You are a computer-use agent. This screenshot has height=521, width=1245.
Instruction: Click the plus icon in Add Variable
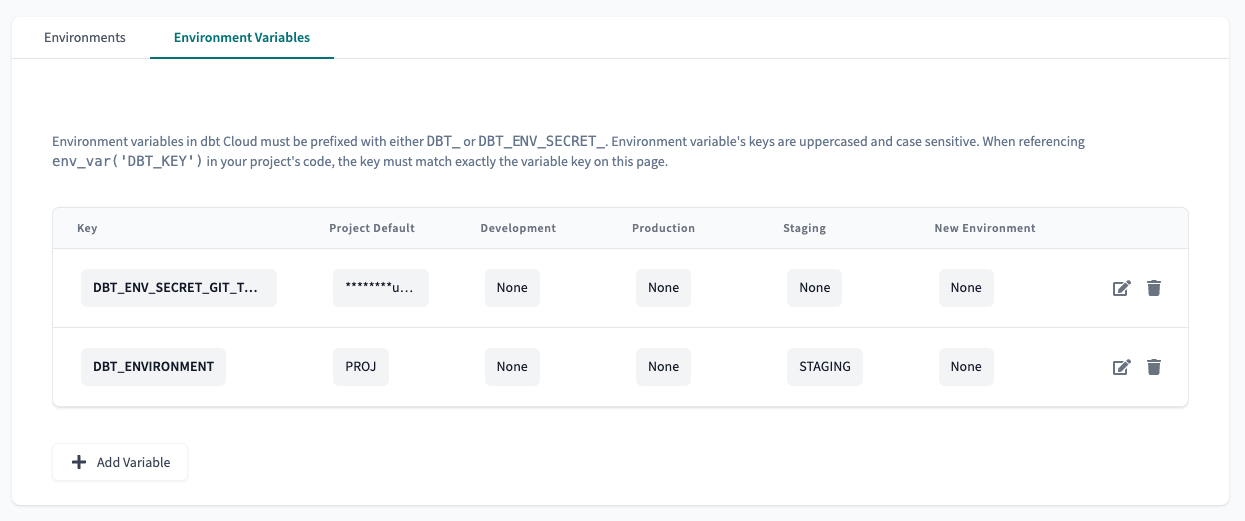click(79, 463)
